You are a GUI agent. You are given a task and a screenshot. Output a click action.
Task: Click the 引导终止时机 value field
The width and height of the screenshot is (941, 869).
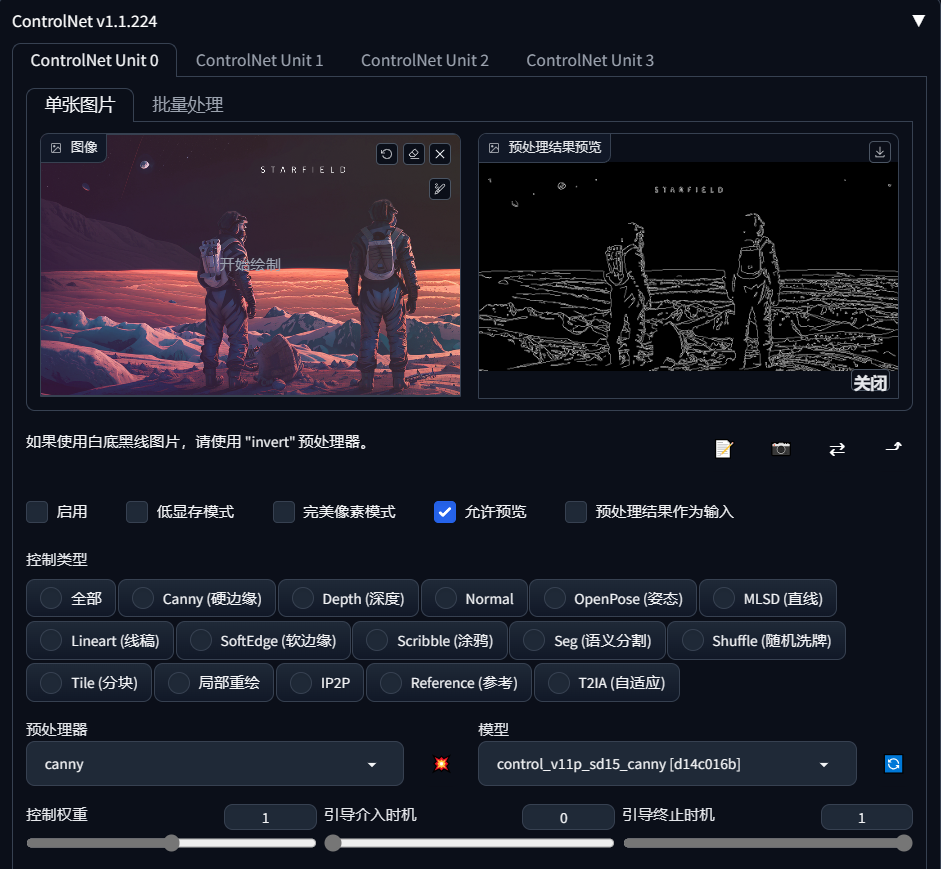click(x=867, y=817)
